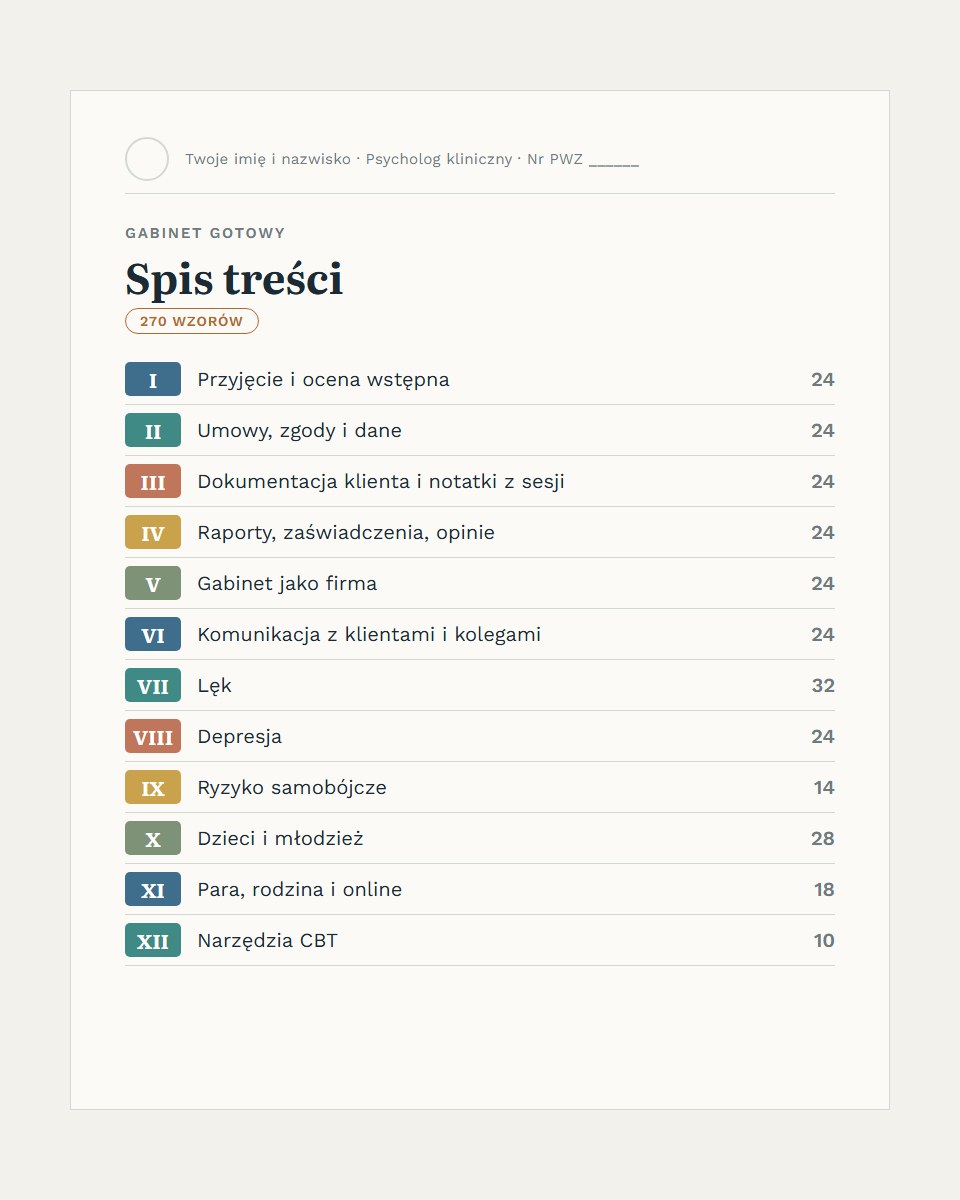Open Komunikacja z klientami i kolegami

(x=369, y=634)
